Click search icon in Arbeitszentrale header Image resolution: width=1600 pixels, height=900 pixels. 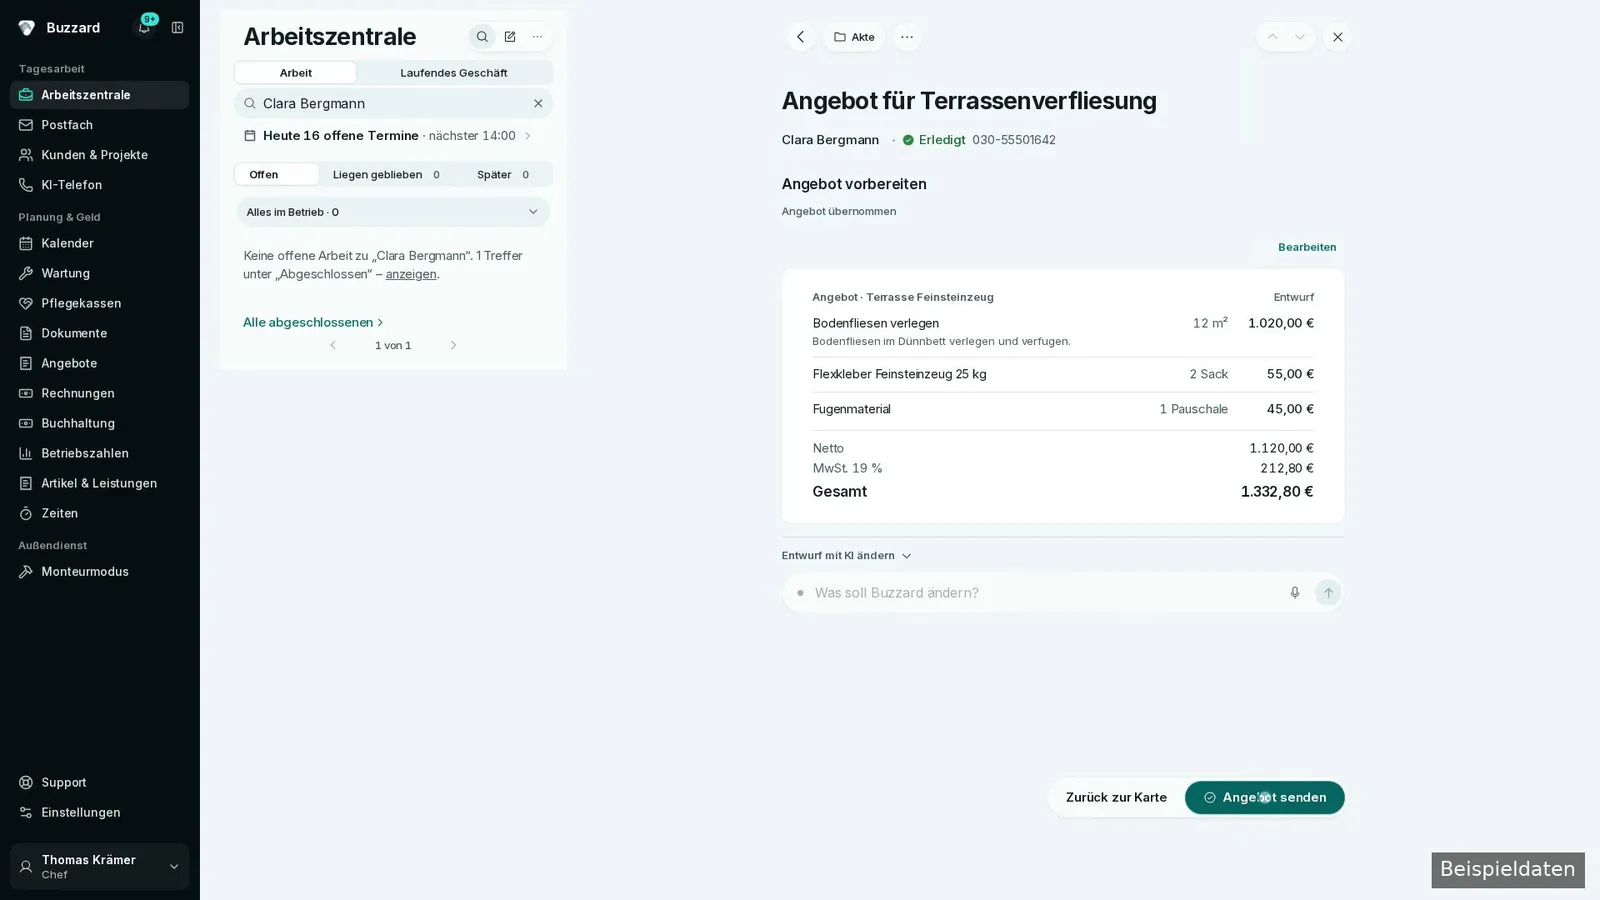tap(482, 37)
